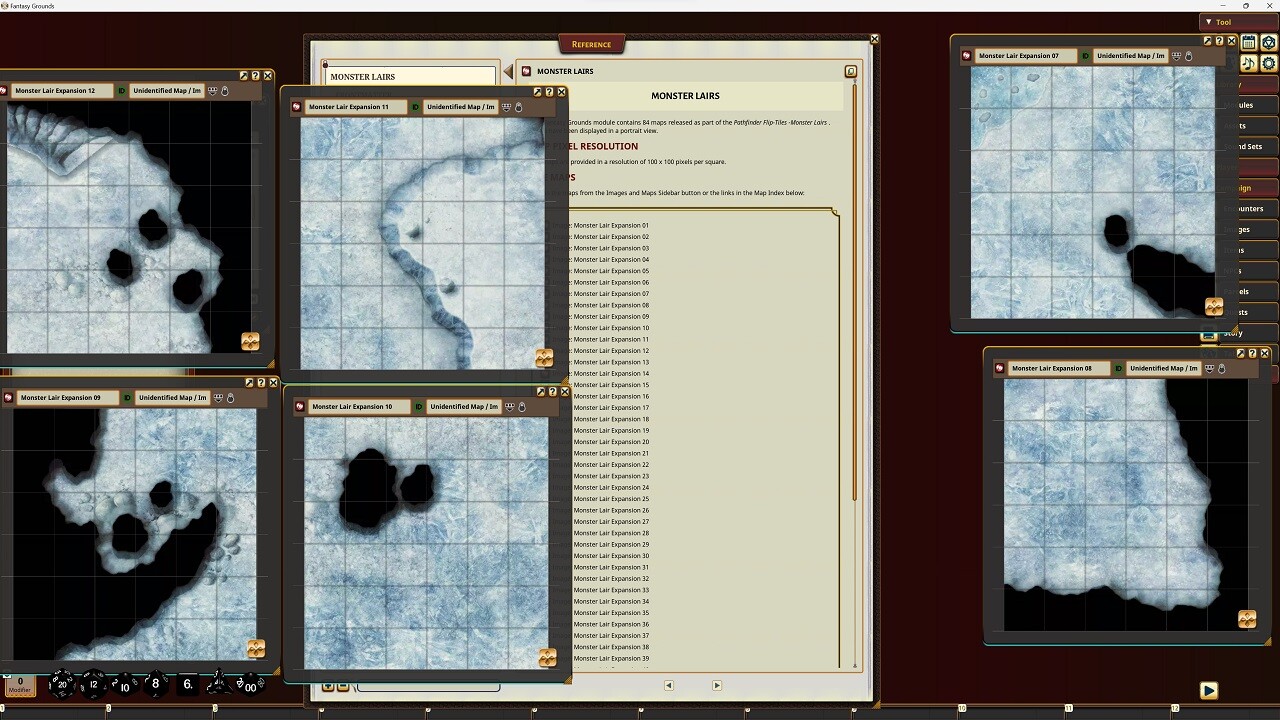Viewport: 1280px width, 720px height.
Task: Collapse reference index with left triangle arrow
Action: coord(508,71)
